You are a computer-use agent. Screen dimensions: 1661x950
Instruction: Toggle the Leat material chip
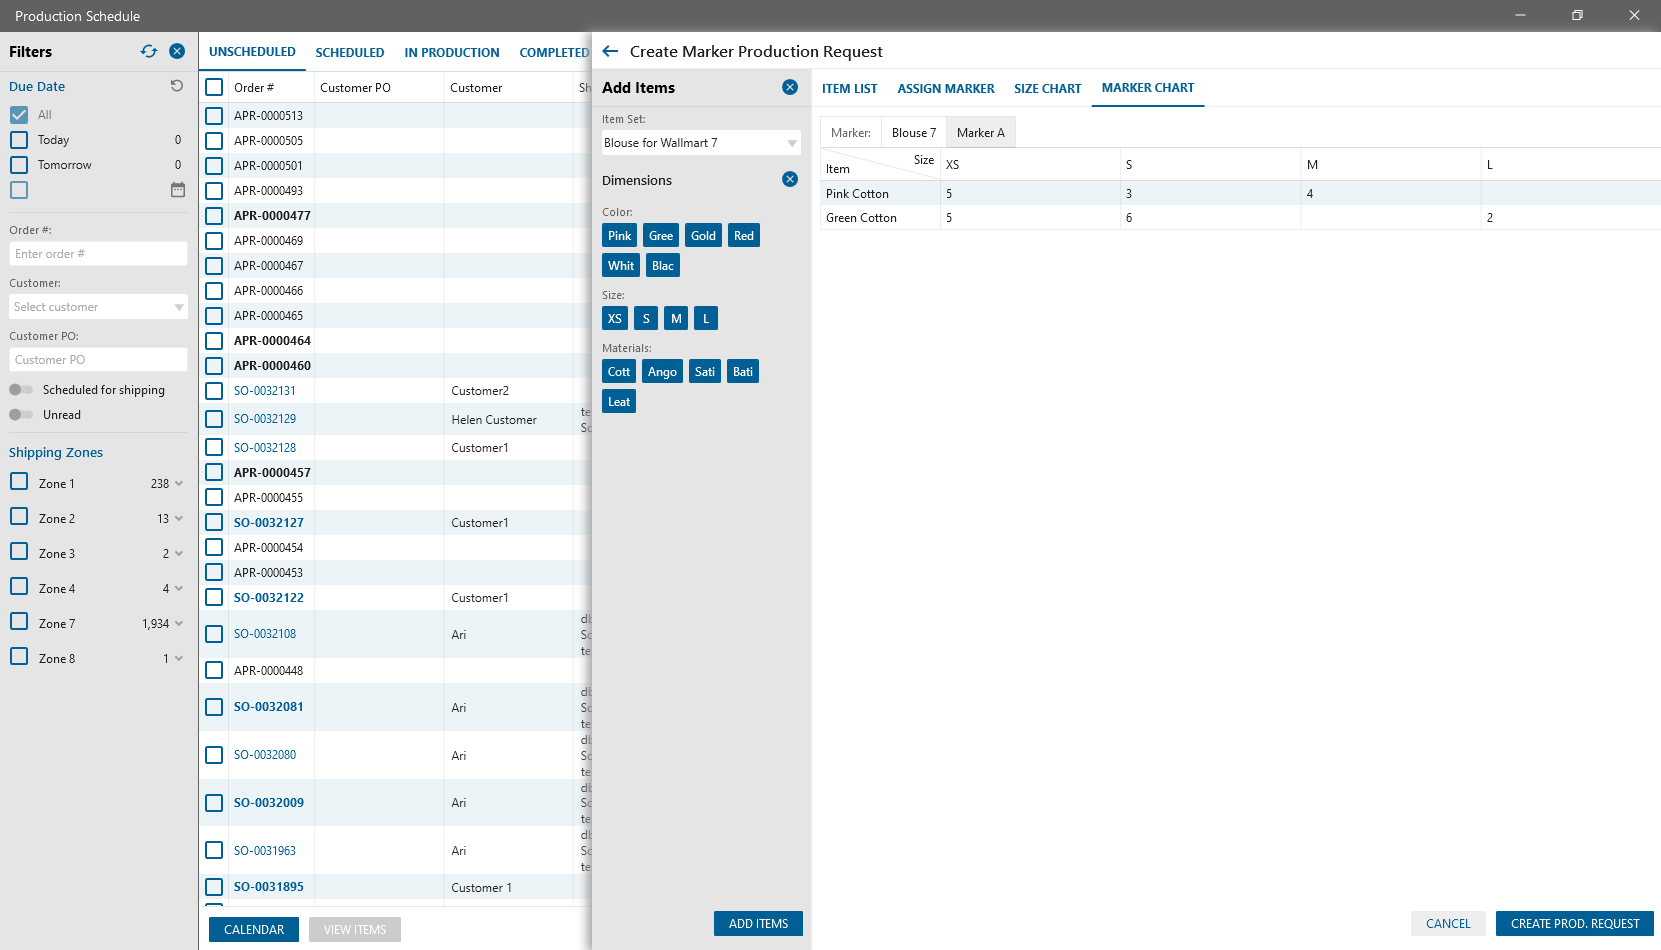tap(619, 402)
